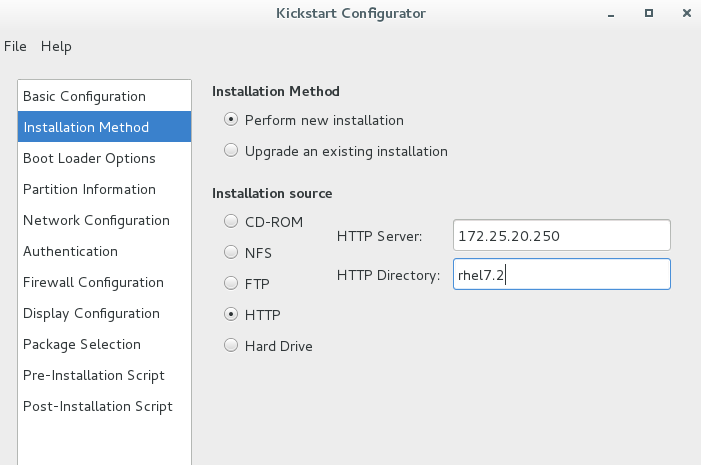Switch to Authentication section
Screen dimensions: 701x465
point(104,251)
